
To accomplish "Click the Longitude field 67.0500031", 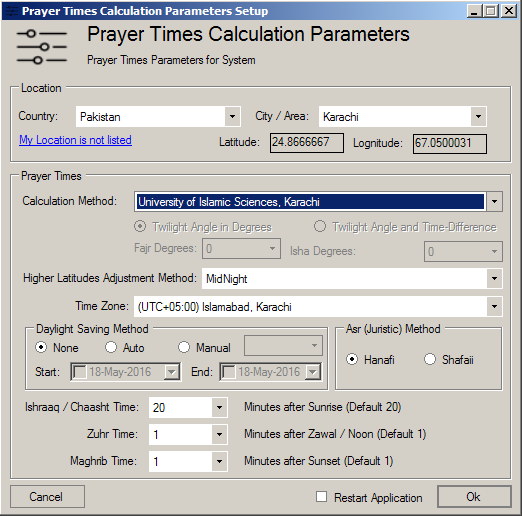I will click(x=450, y=144).
